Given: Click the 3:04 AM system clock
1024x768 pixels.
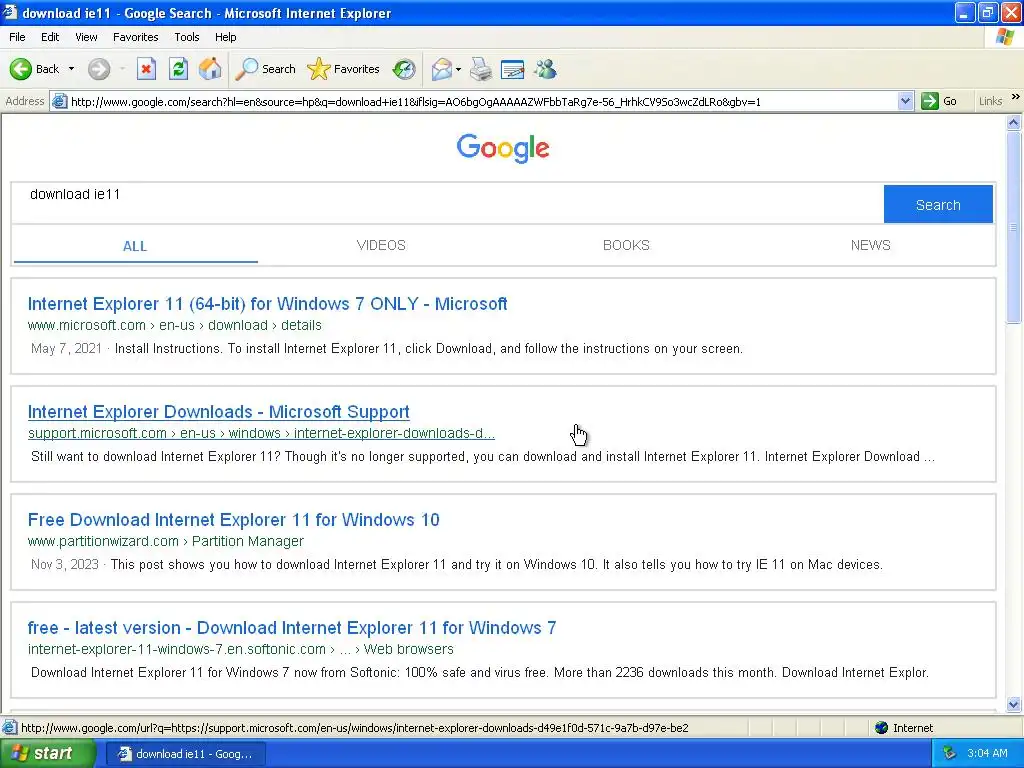Looking at the screenshot, I should [987, 753].
